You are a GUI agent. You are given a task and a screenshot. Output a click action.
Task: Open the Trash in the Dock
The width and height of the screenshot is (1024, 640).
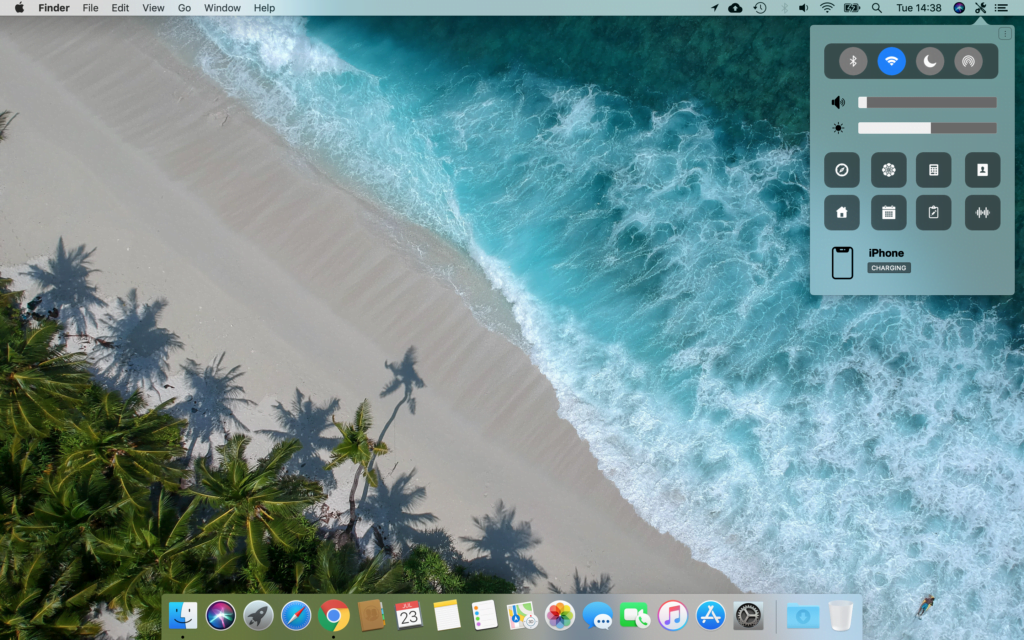pos(841,615)
